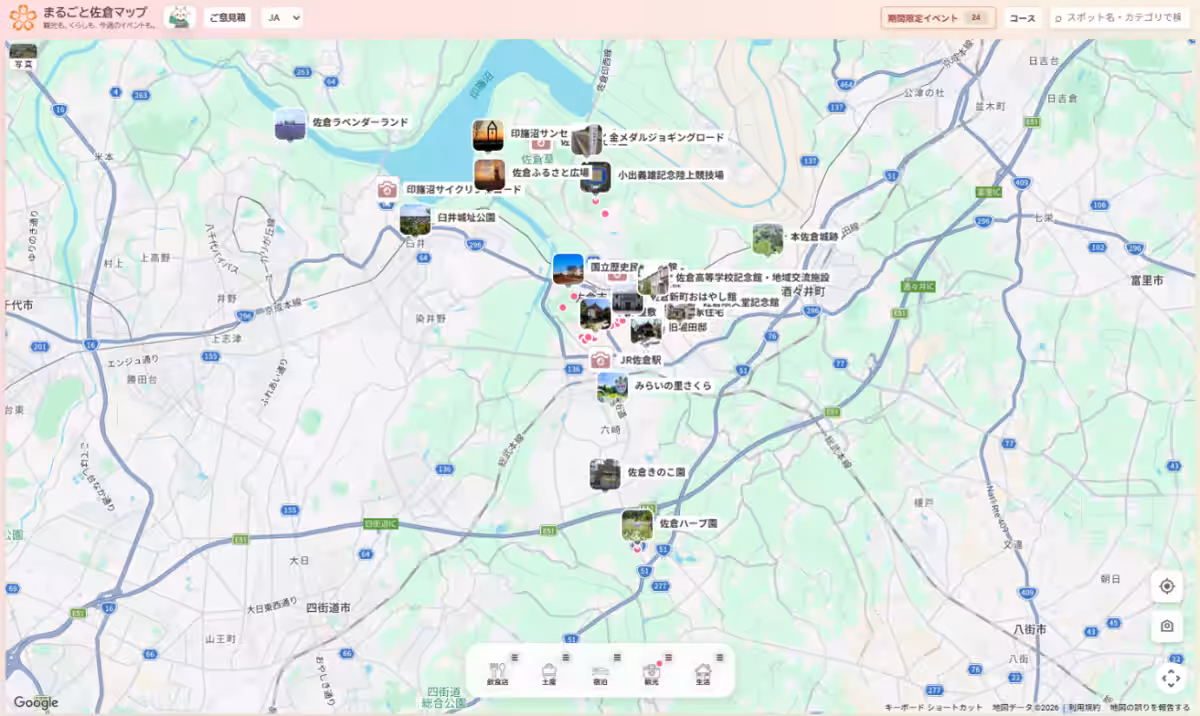
Task: Expand the 宿泊 category list menu
Action: coord(617,657)
